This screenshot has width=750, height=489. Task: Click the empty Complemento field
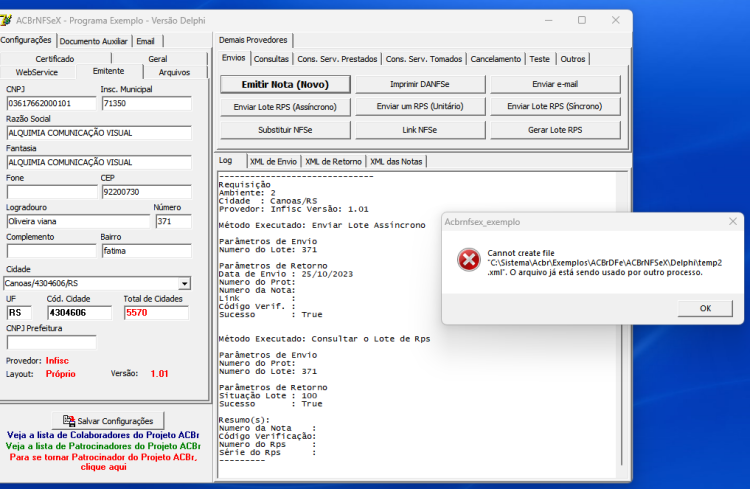click(x=51, y=251)
